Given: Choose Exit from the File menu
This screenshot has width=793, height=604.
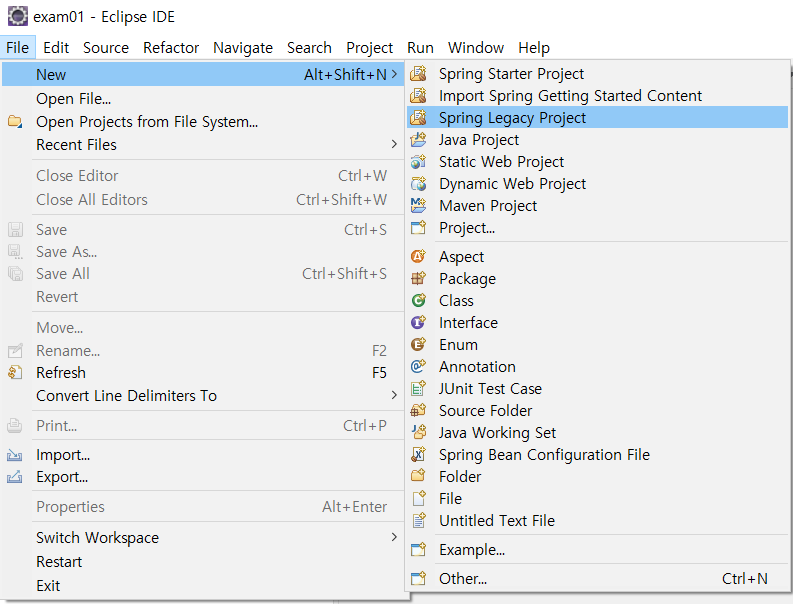Looking at the screenshot, I should [x=203, y=585].
